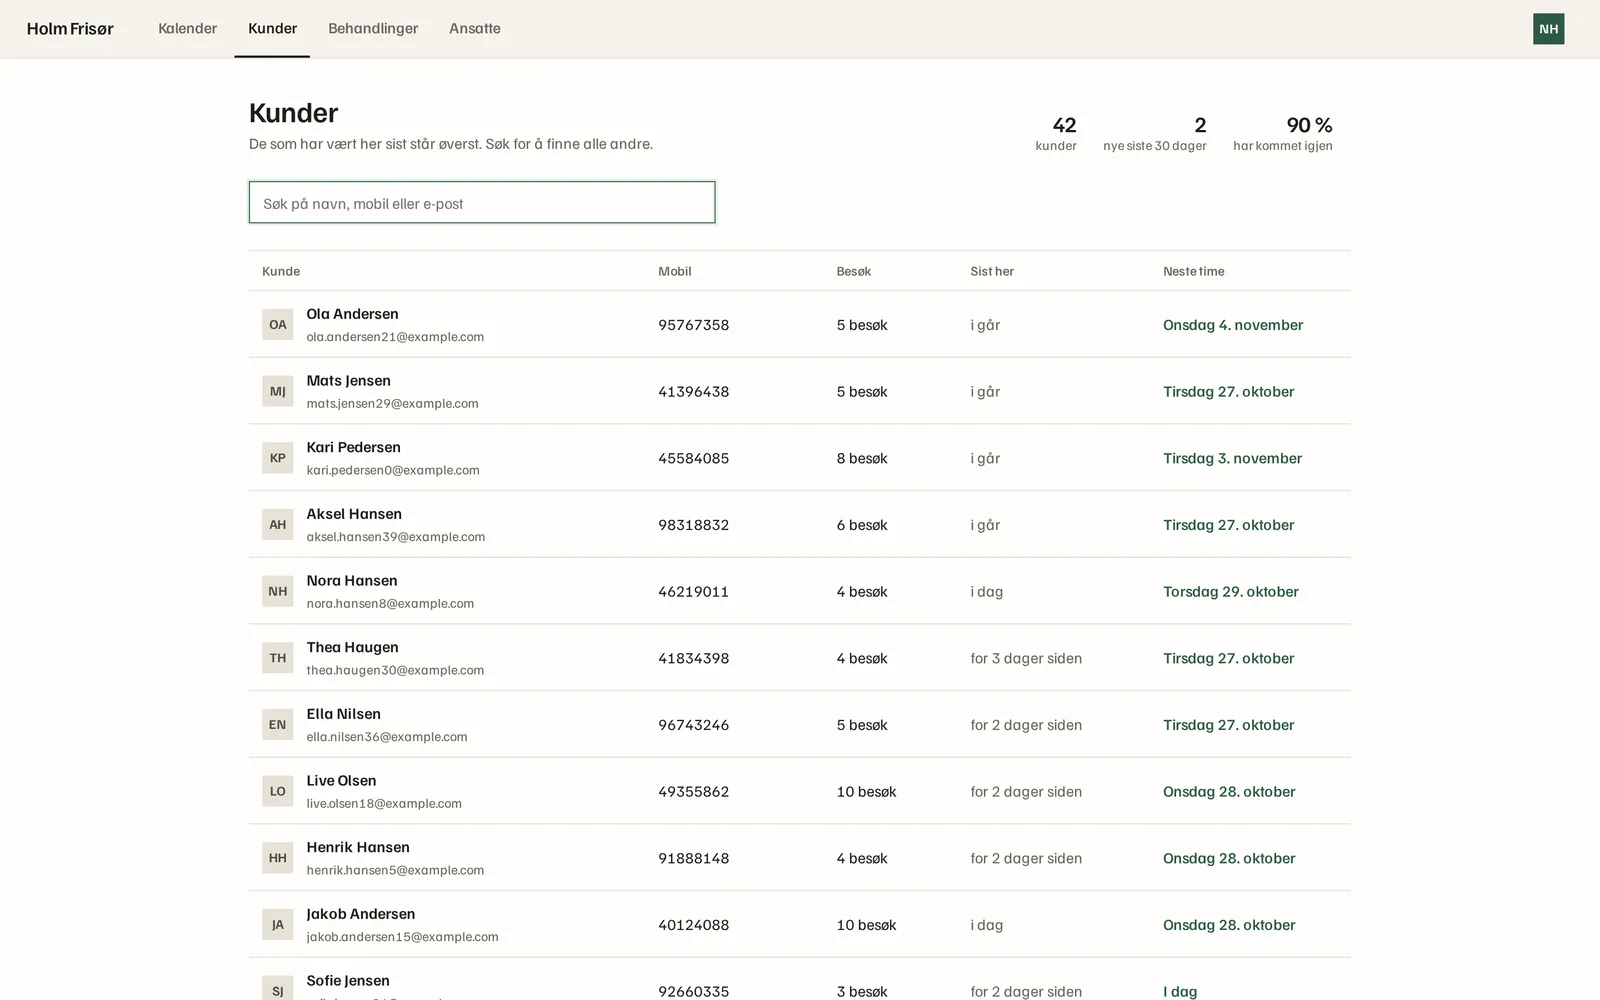1600x1000 pixels.
Task: Click email aksel.hansen39@example.com
Action: pyautogui.click(x=396, y=537)
